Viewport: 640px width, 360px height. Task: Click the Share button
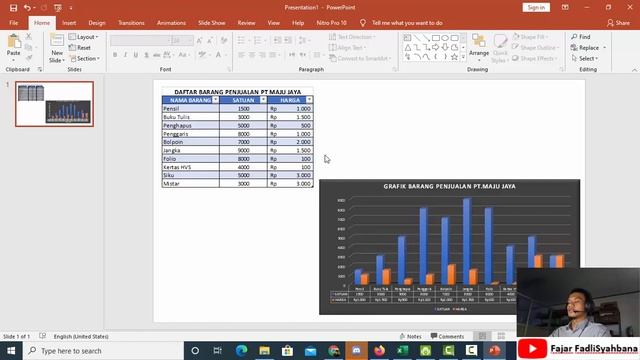(x=618, y=23)
